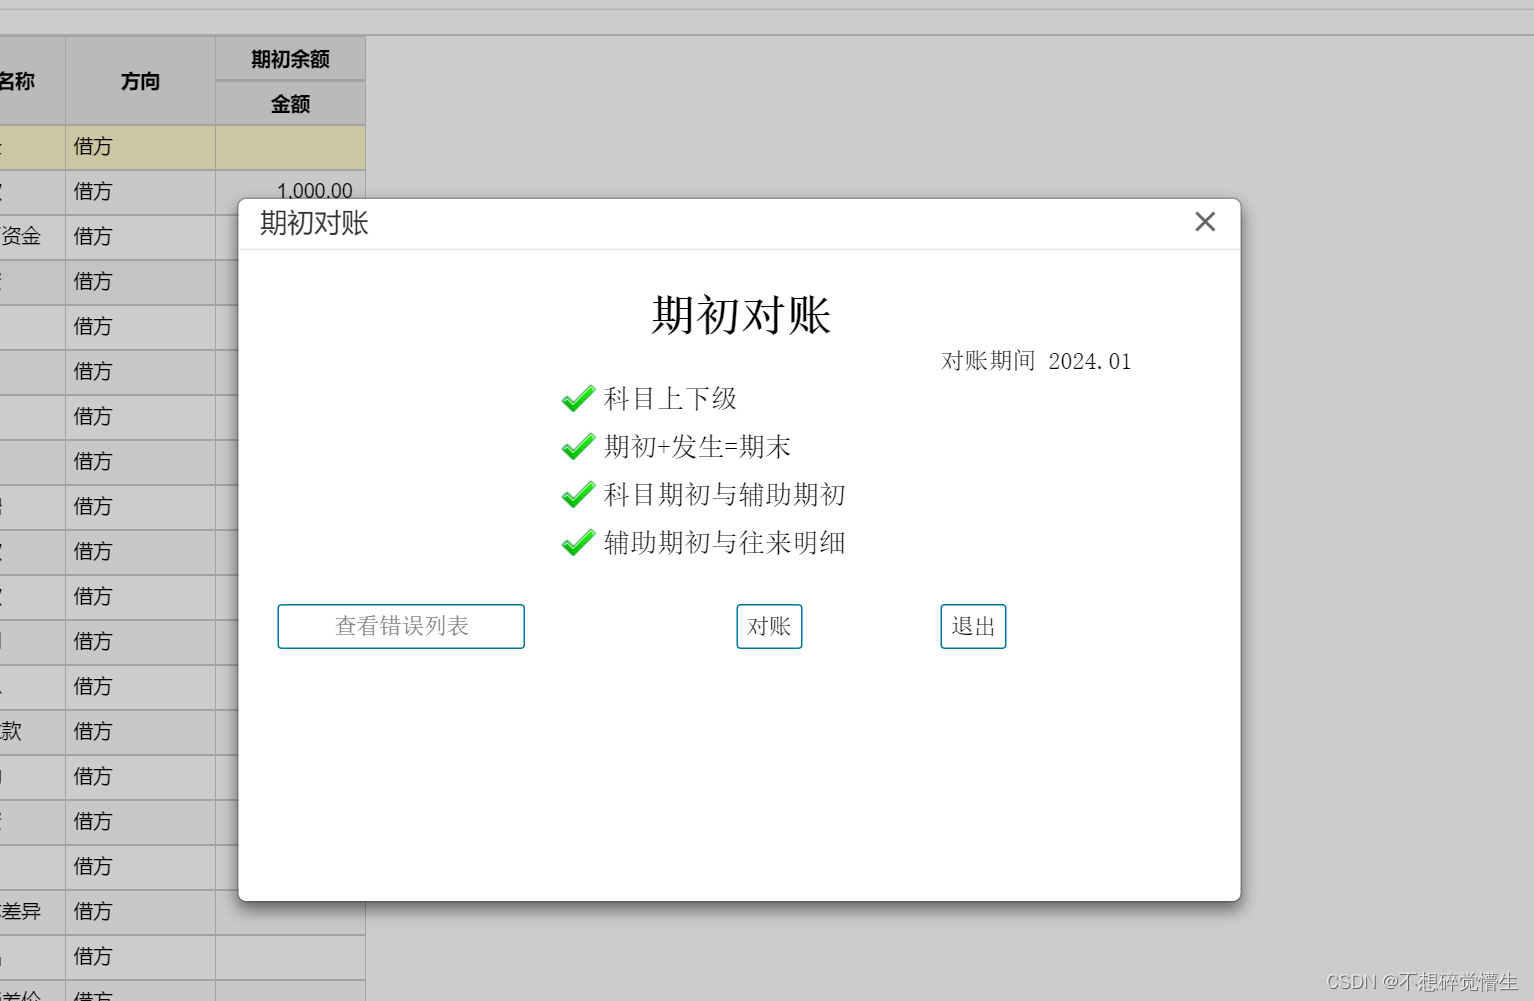The width and height of the screenshot is (1534, 1001).
Task: Click the 对账 button
Action: tap(769, 626)
